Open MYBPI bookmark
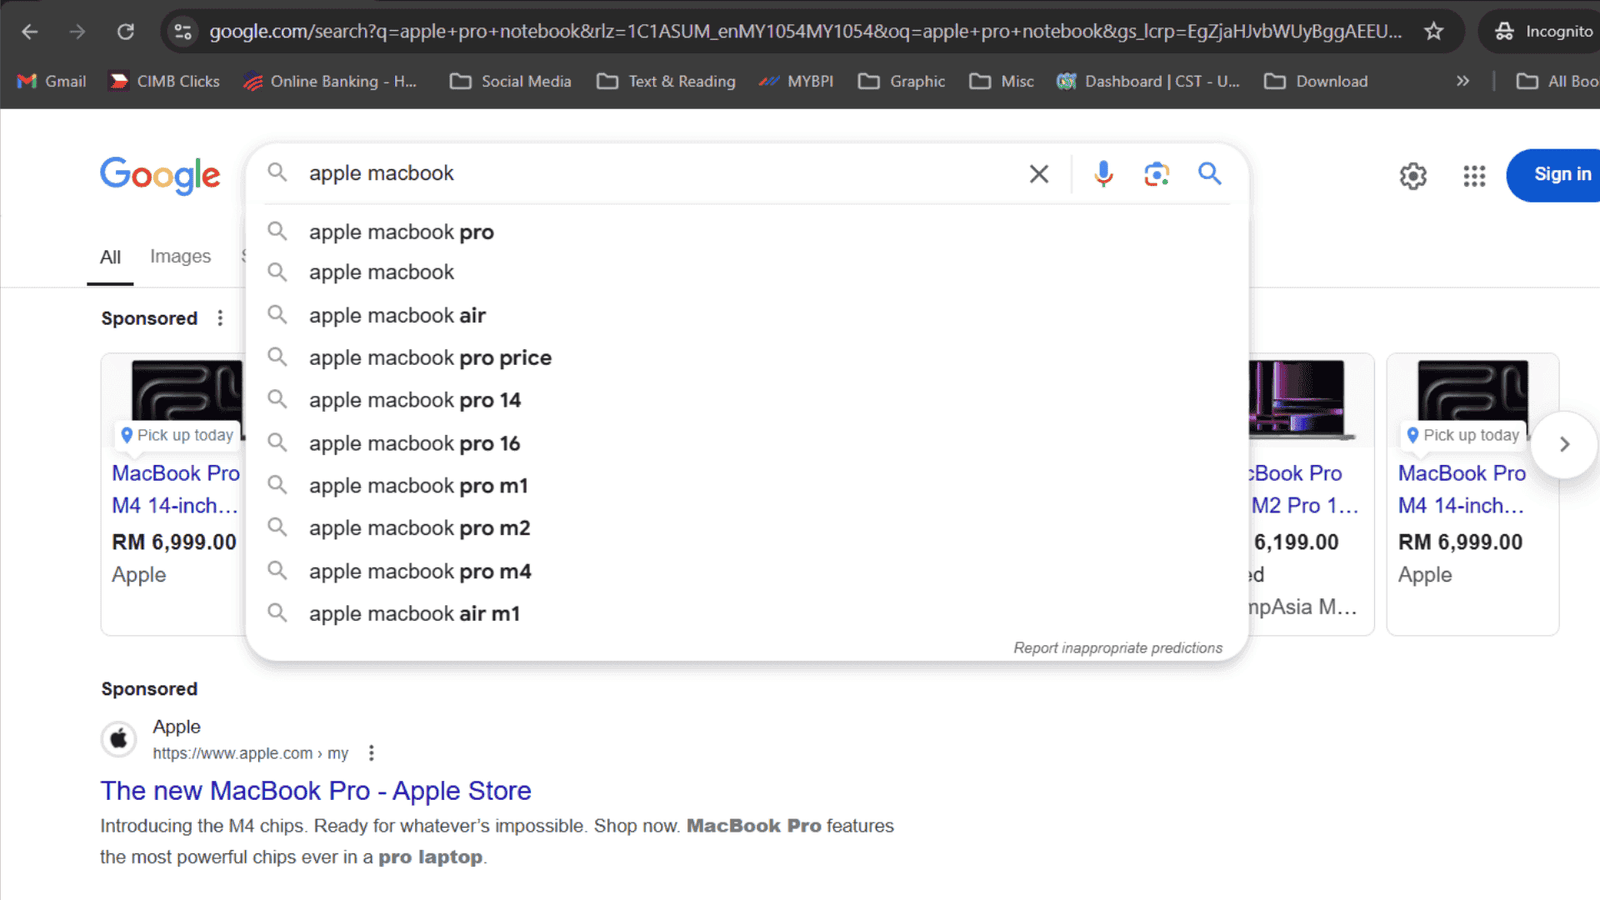The height and width of the screenshot is (900, 1600). click(796, 81)
